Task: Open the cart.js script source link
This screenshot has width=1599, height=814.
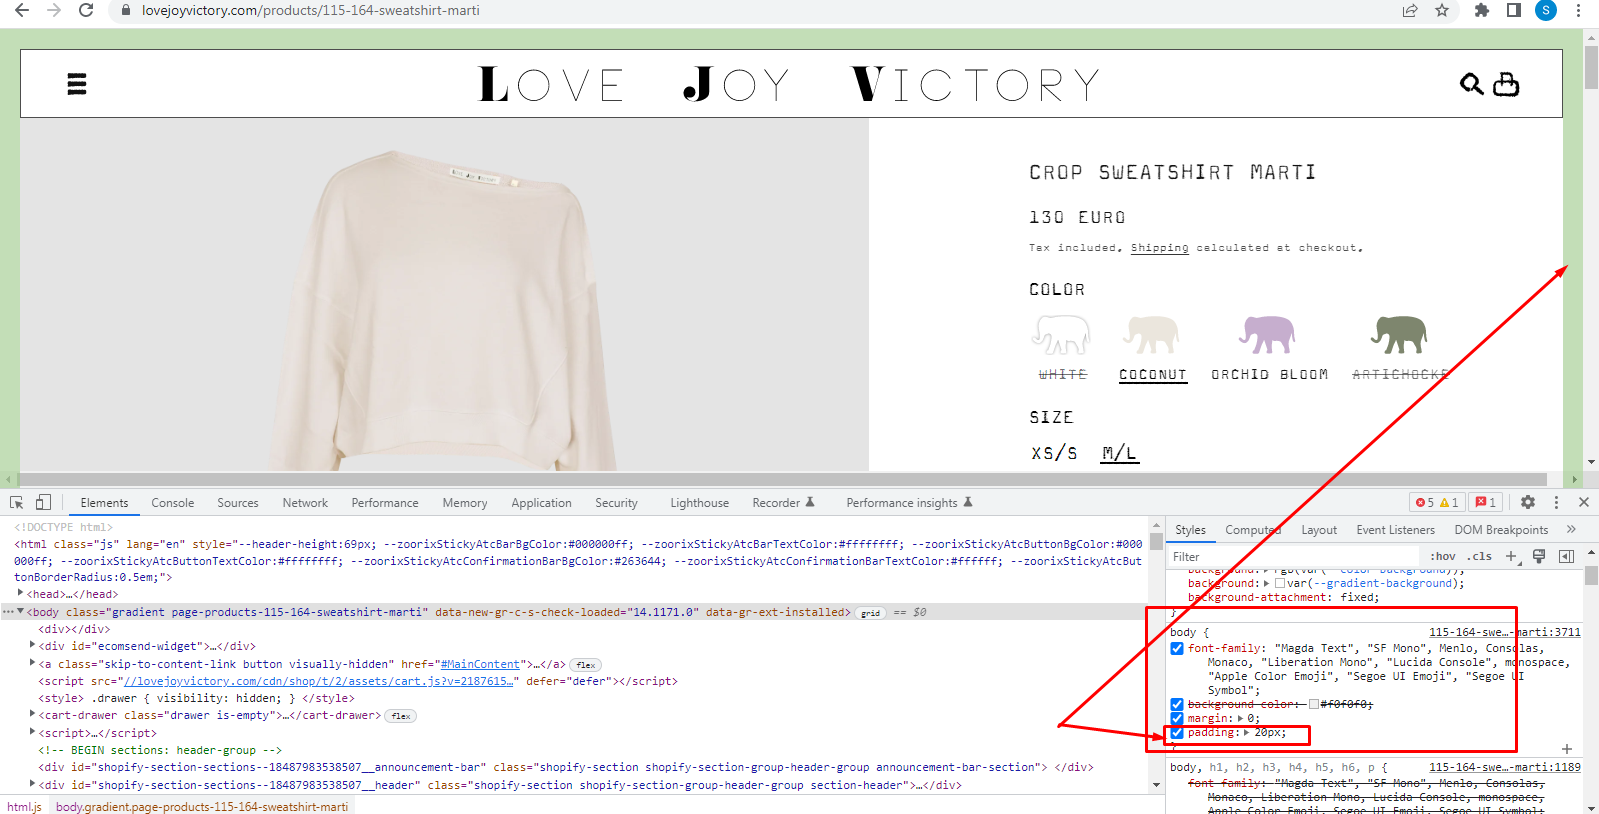Action: 320,681
